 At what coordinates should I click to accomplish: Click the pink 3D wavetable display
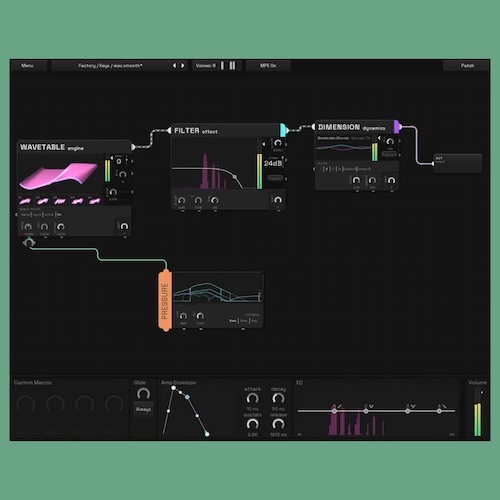point(59,176)
